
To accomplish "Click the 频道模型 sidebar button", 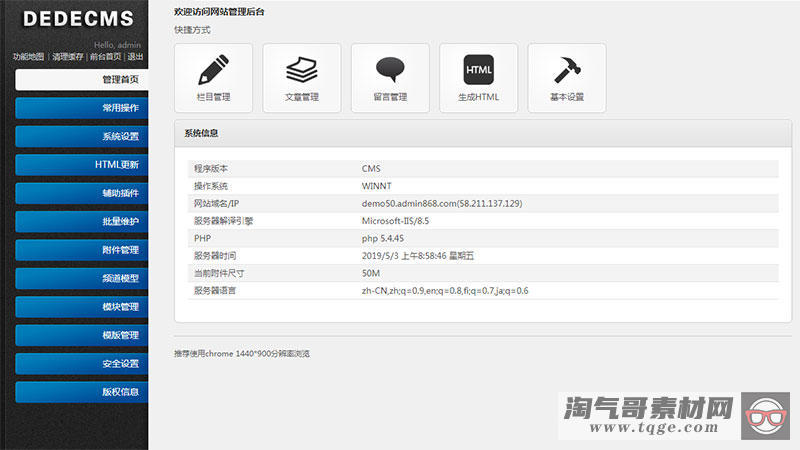I will click(x=82, y=279).
